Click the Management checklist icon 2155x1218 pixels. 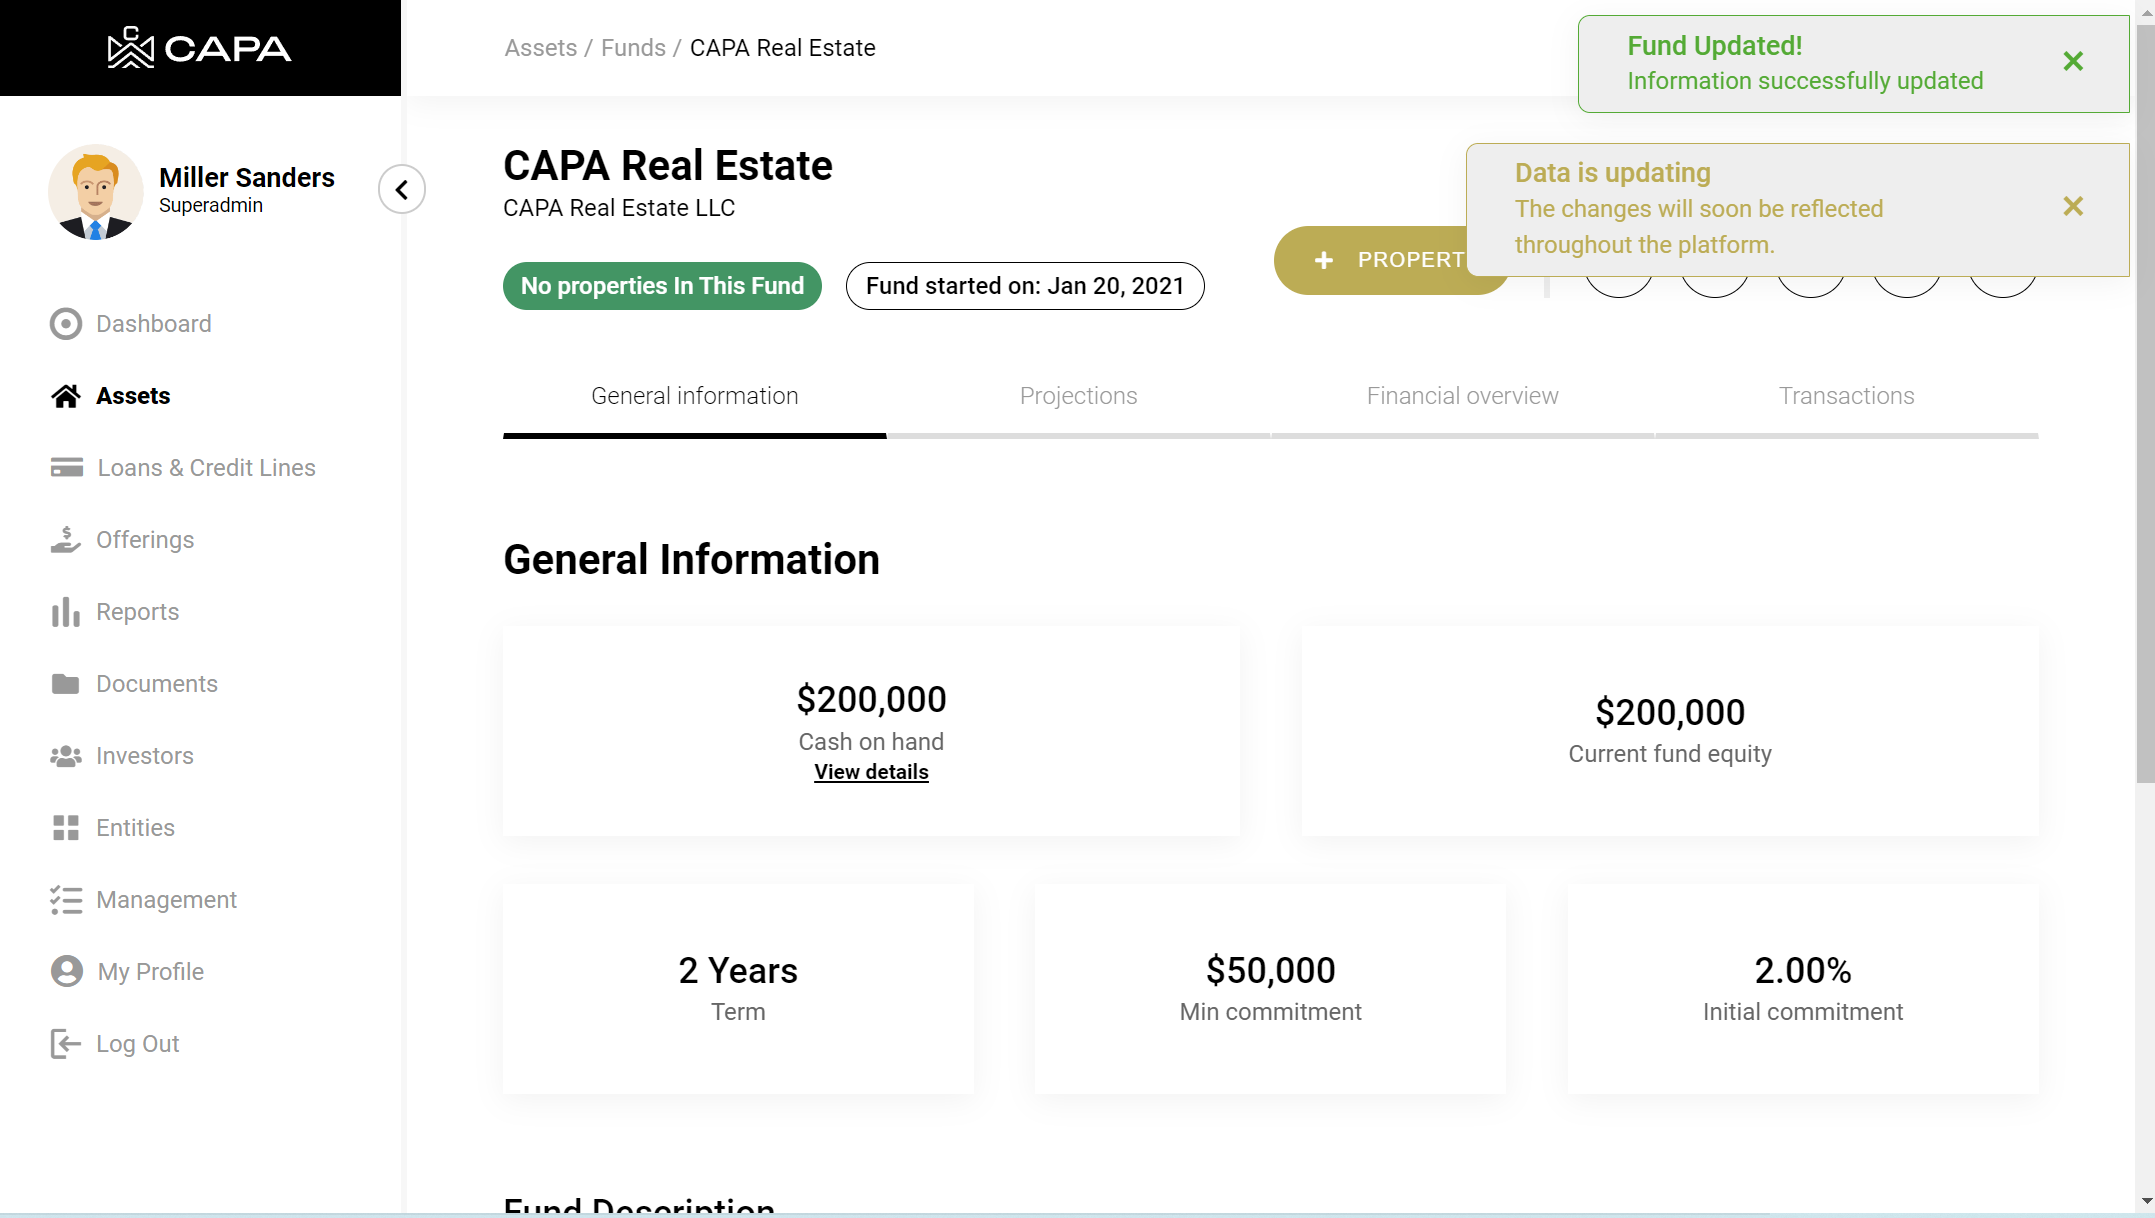coord(66,900)
